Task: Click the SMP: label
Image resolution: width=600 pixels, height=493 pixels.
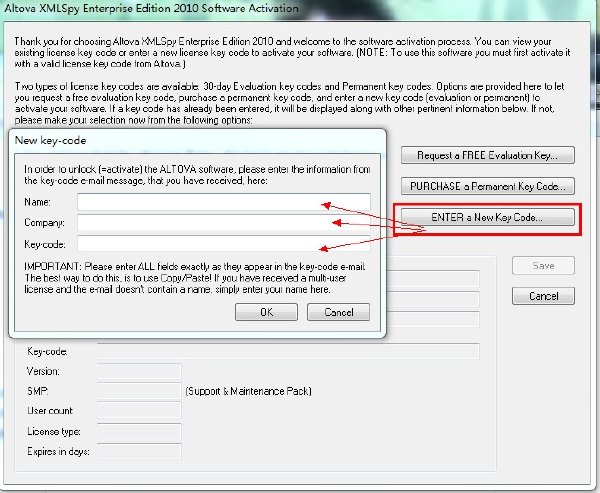Action: [38, 391]
